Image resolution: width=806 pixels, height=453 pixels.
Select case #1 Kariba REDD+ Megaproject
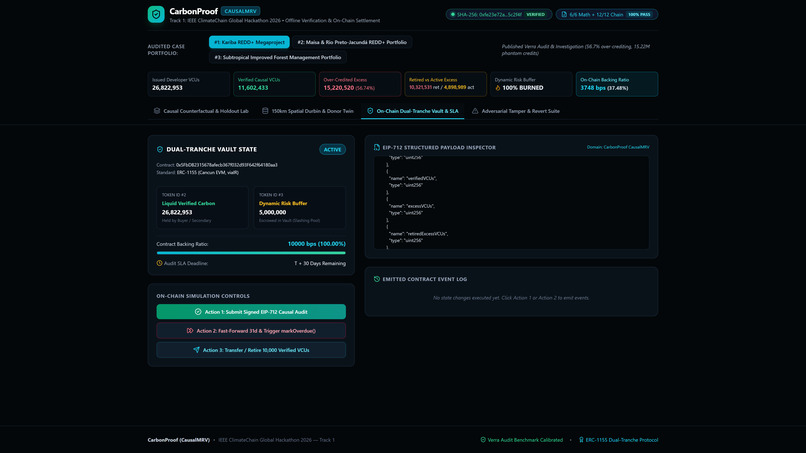click(249, 42)
